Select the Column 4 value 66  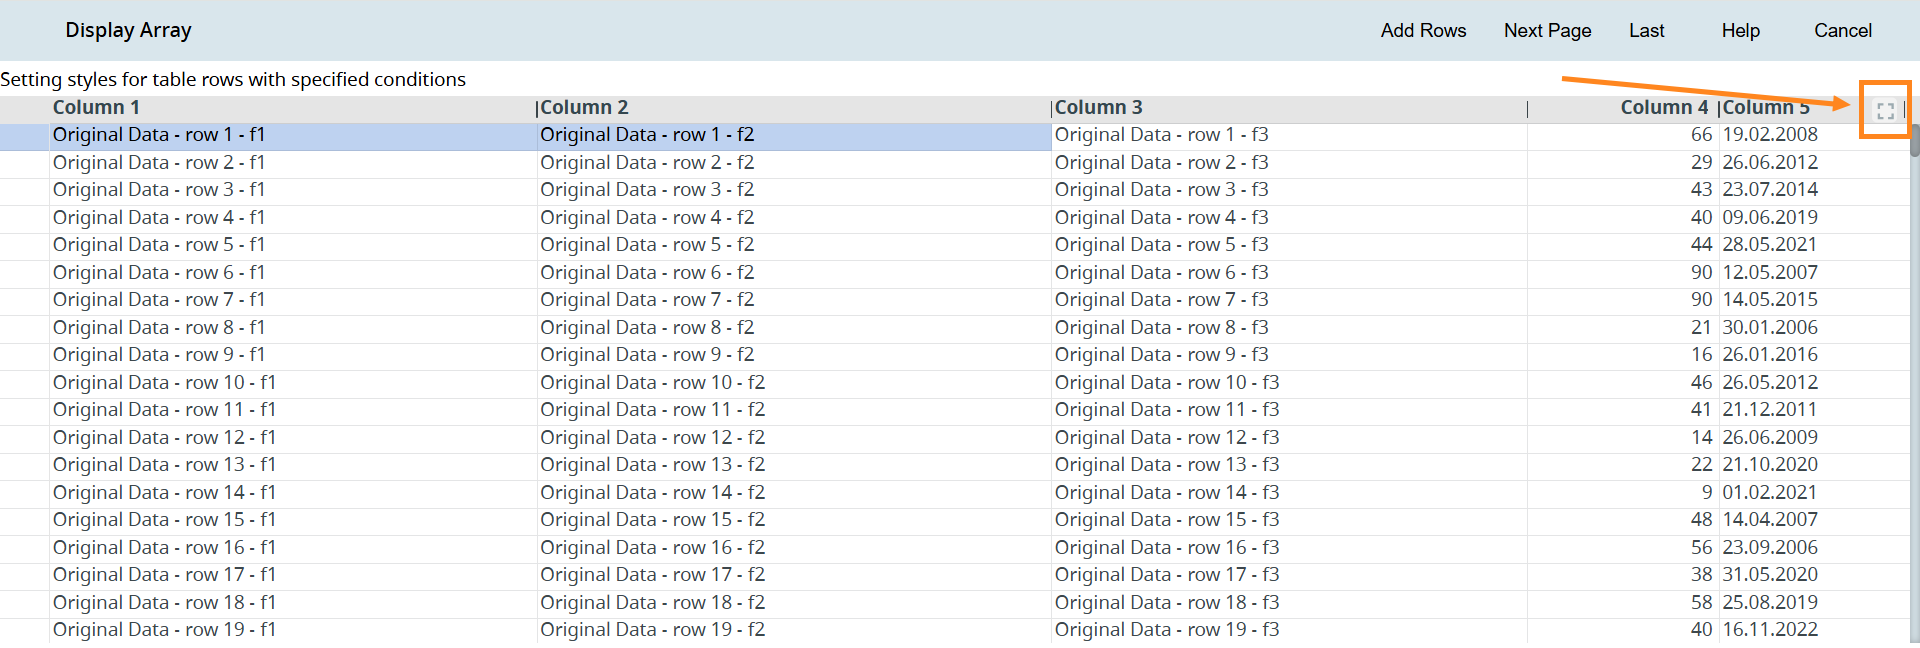coord(1701,135)
